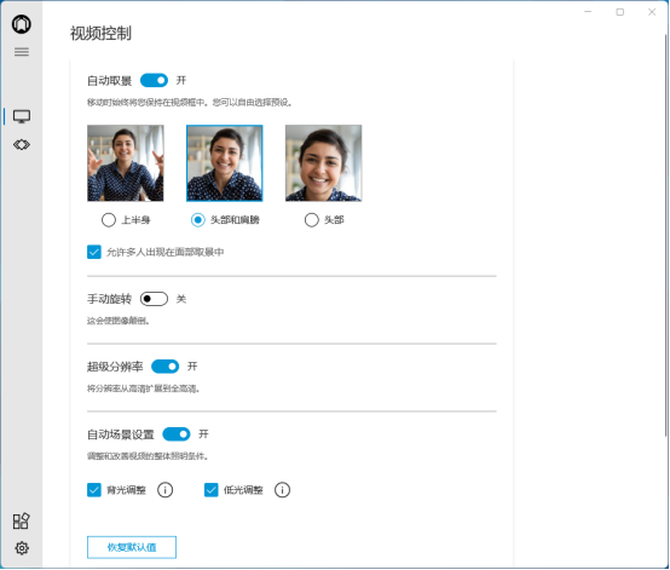Maximize the window
The width and height of the screenshot is (670, 570).
coord(620,12)
